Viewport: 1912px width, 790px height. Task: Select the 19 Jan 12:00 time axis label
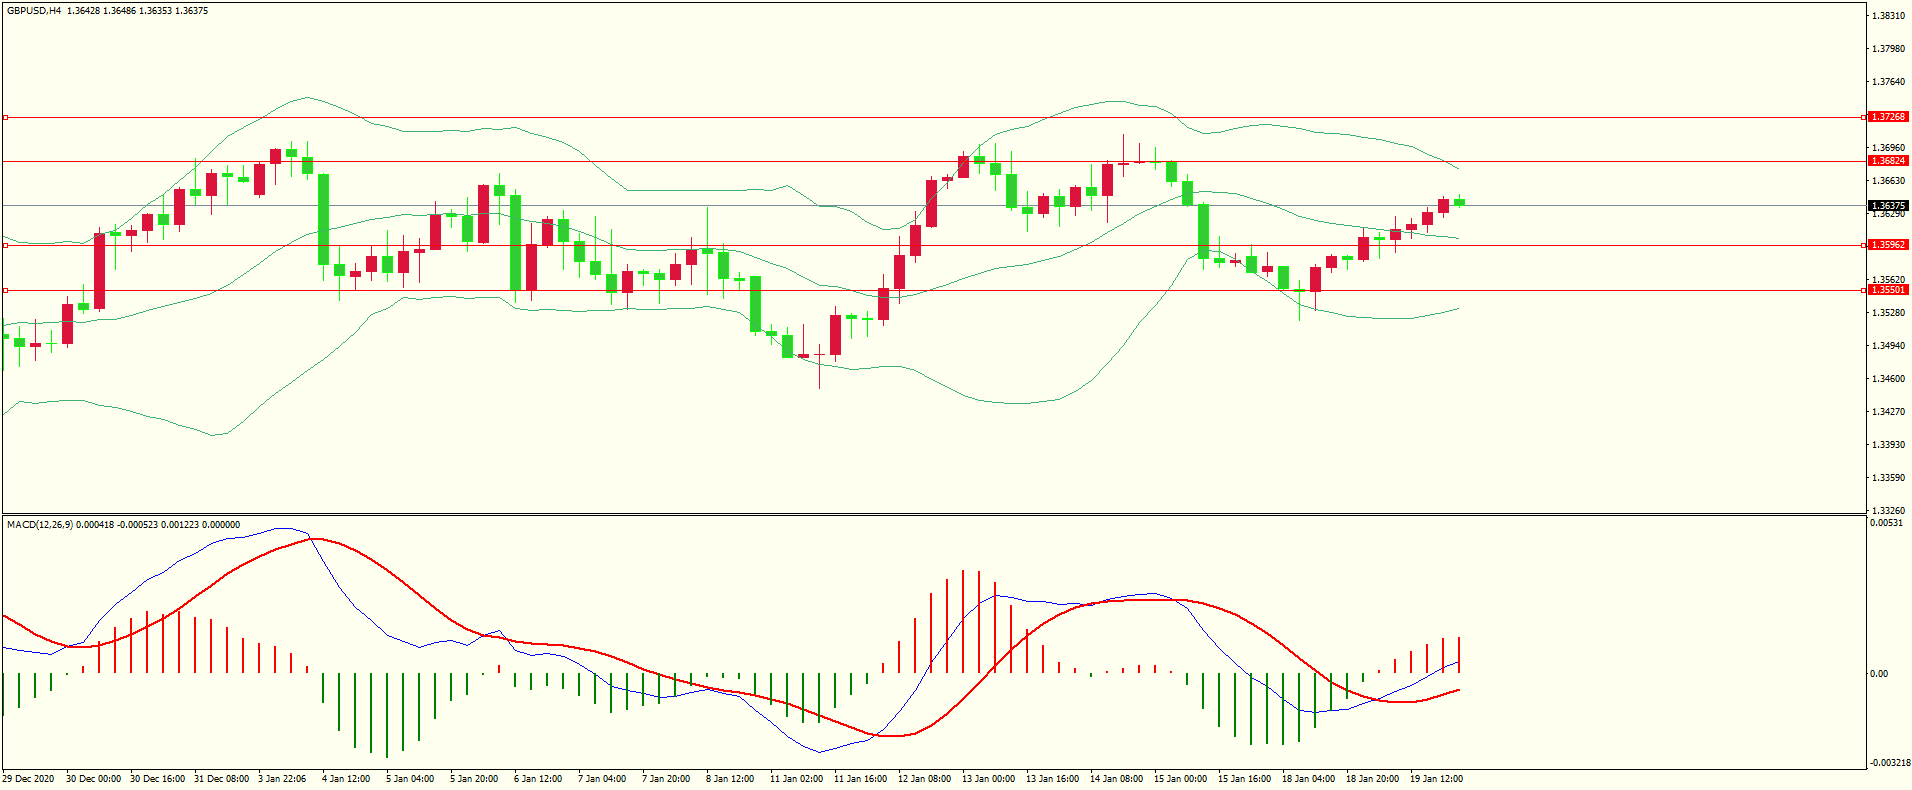[1436, 779]
